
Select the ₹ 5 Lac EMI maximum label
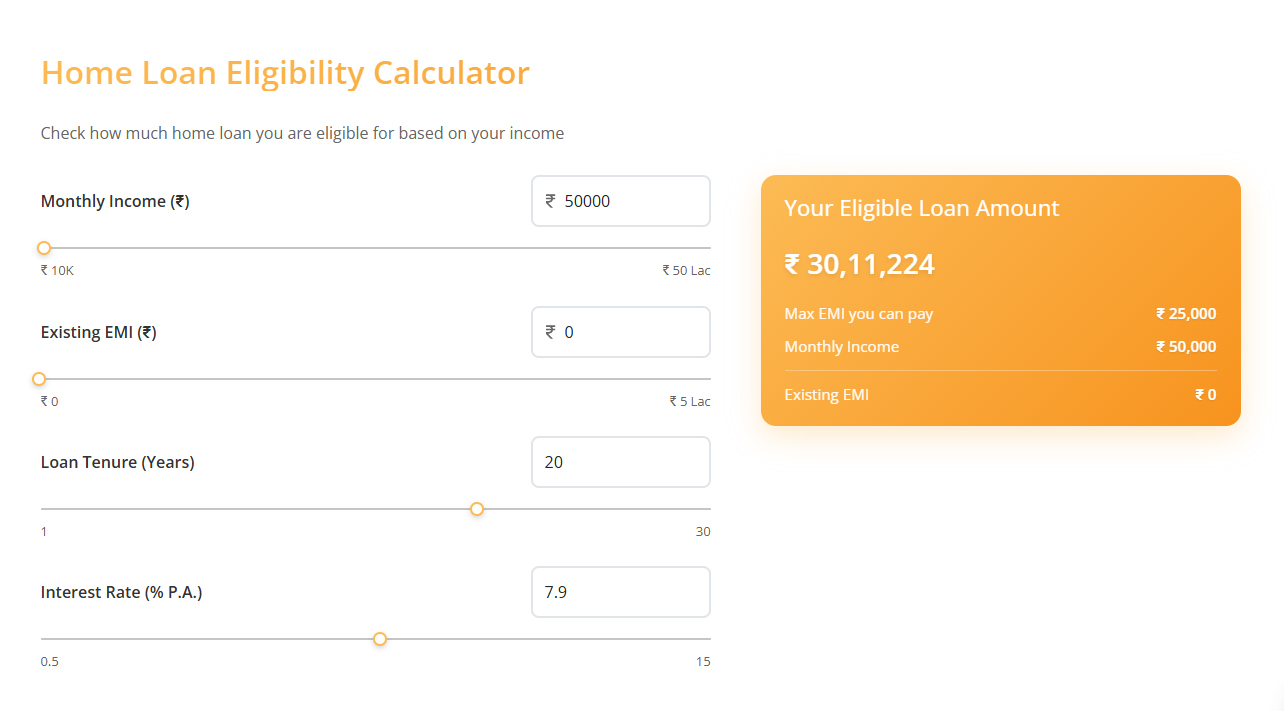click(x=689, y=401)
